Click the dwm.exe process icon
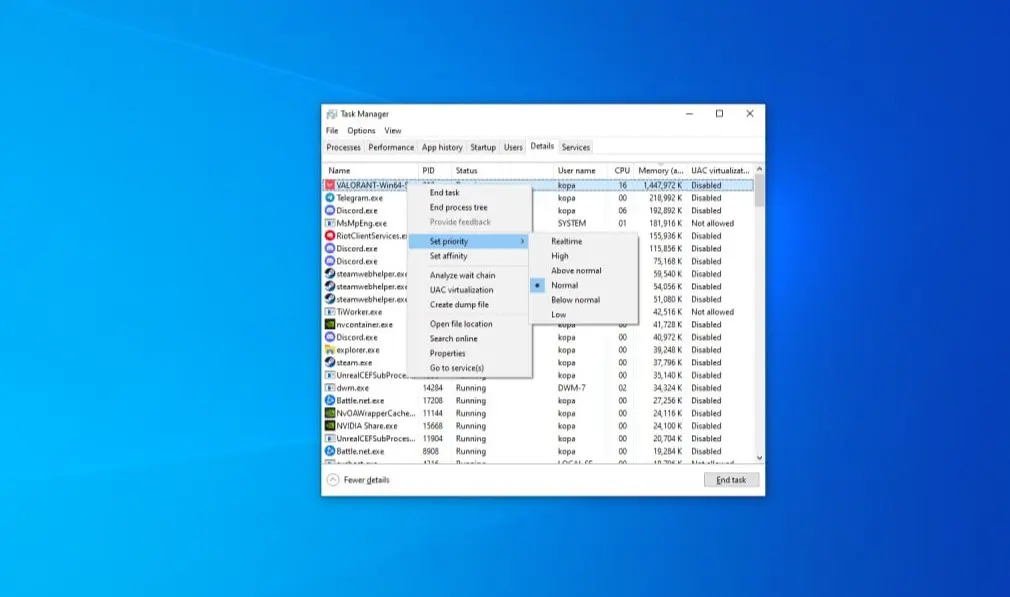The height and width of the screenshot is (597, 1010). 330,388
